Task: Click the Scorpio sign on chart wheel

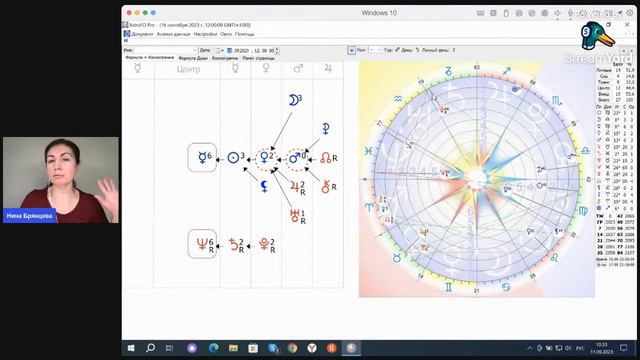Action: 557,100
